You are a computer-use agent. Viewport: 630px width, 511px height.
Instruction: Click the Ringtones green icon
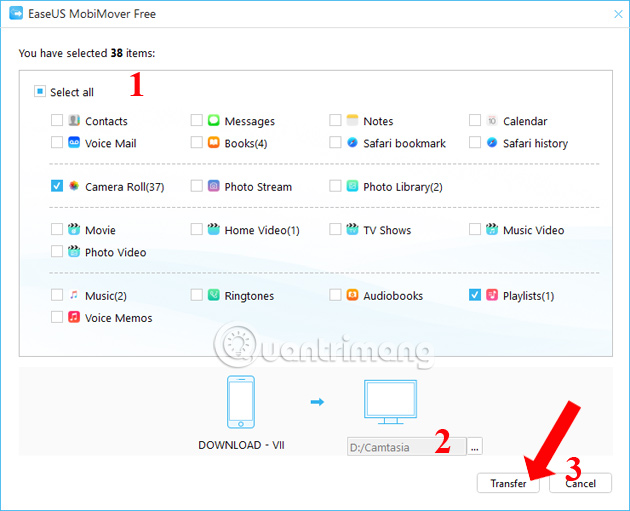click(213, 295)
